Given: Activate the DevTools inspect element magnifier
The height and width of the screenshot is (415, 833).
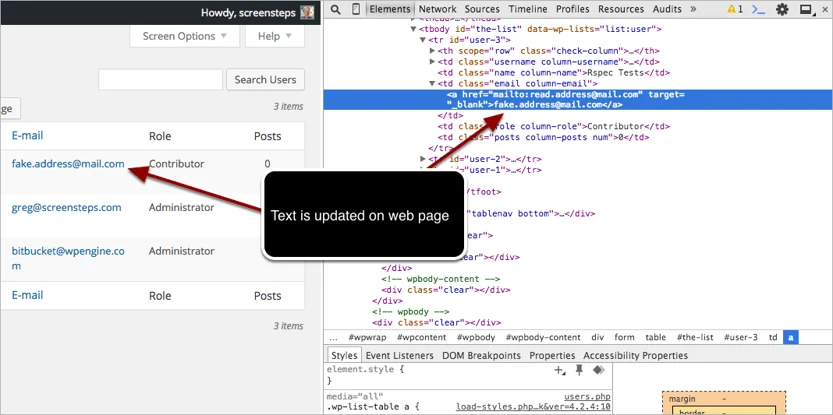Looking at the screenshot, I should pyautogui.click(x=335, y=9).
